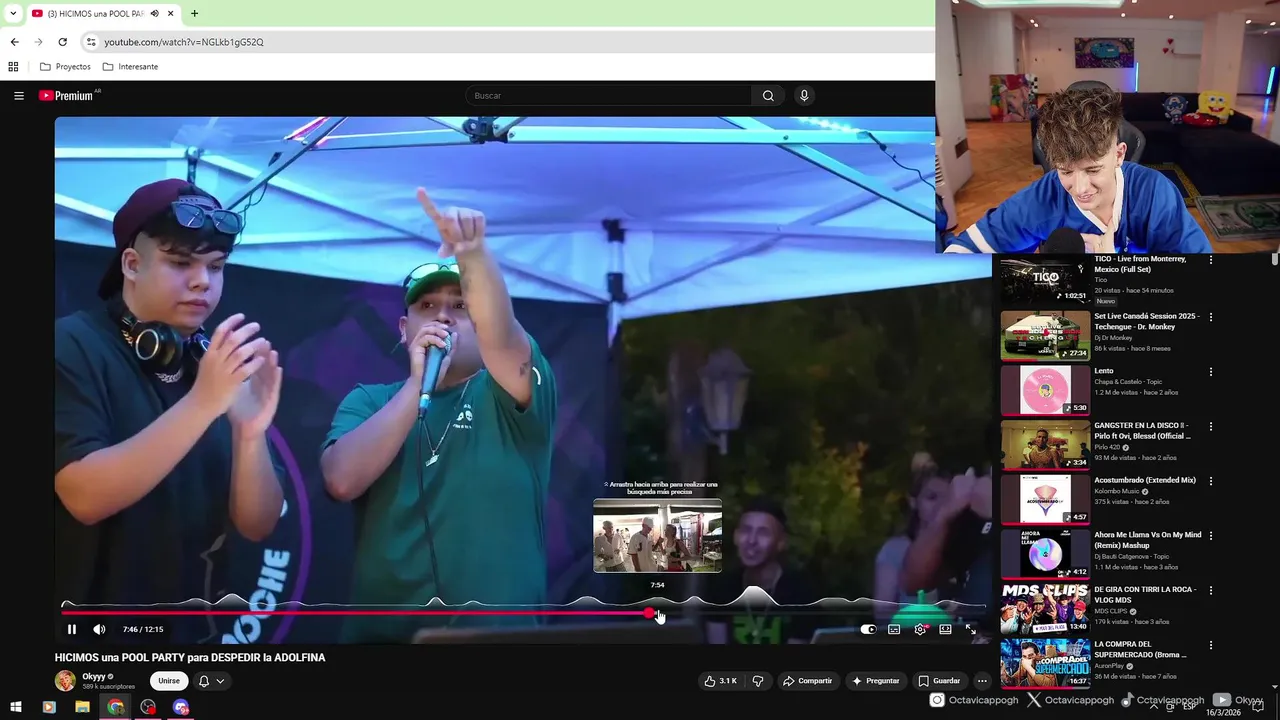The height and width of the screenshot is (720, 1280).
Task: Mute the tab via speaker icon
Action: pyautogui.click(x=154, y=14)
